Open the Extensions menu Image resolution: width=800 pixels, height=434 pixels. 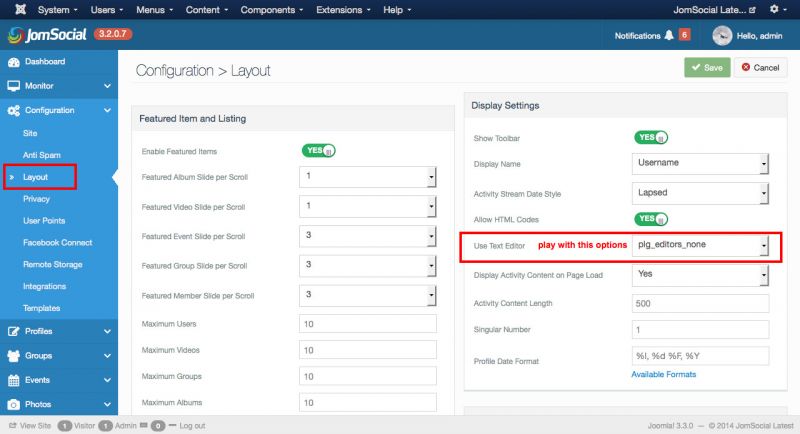point(343,10)
